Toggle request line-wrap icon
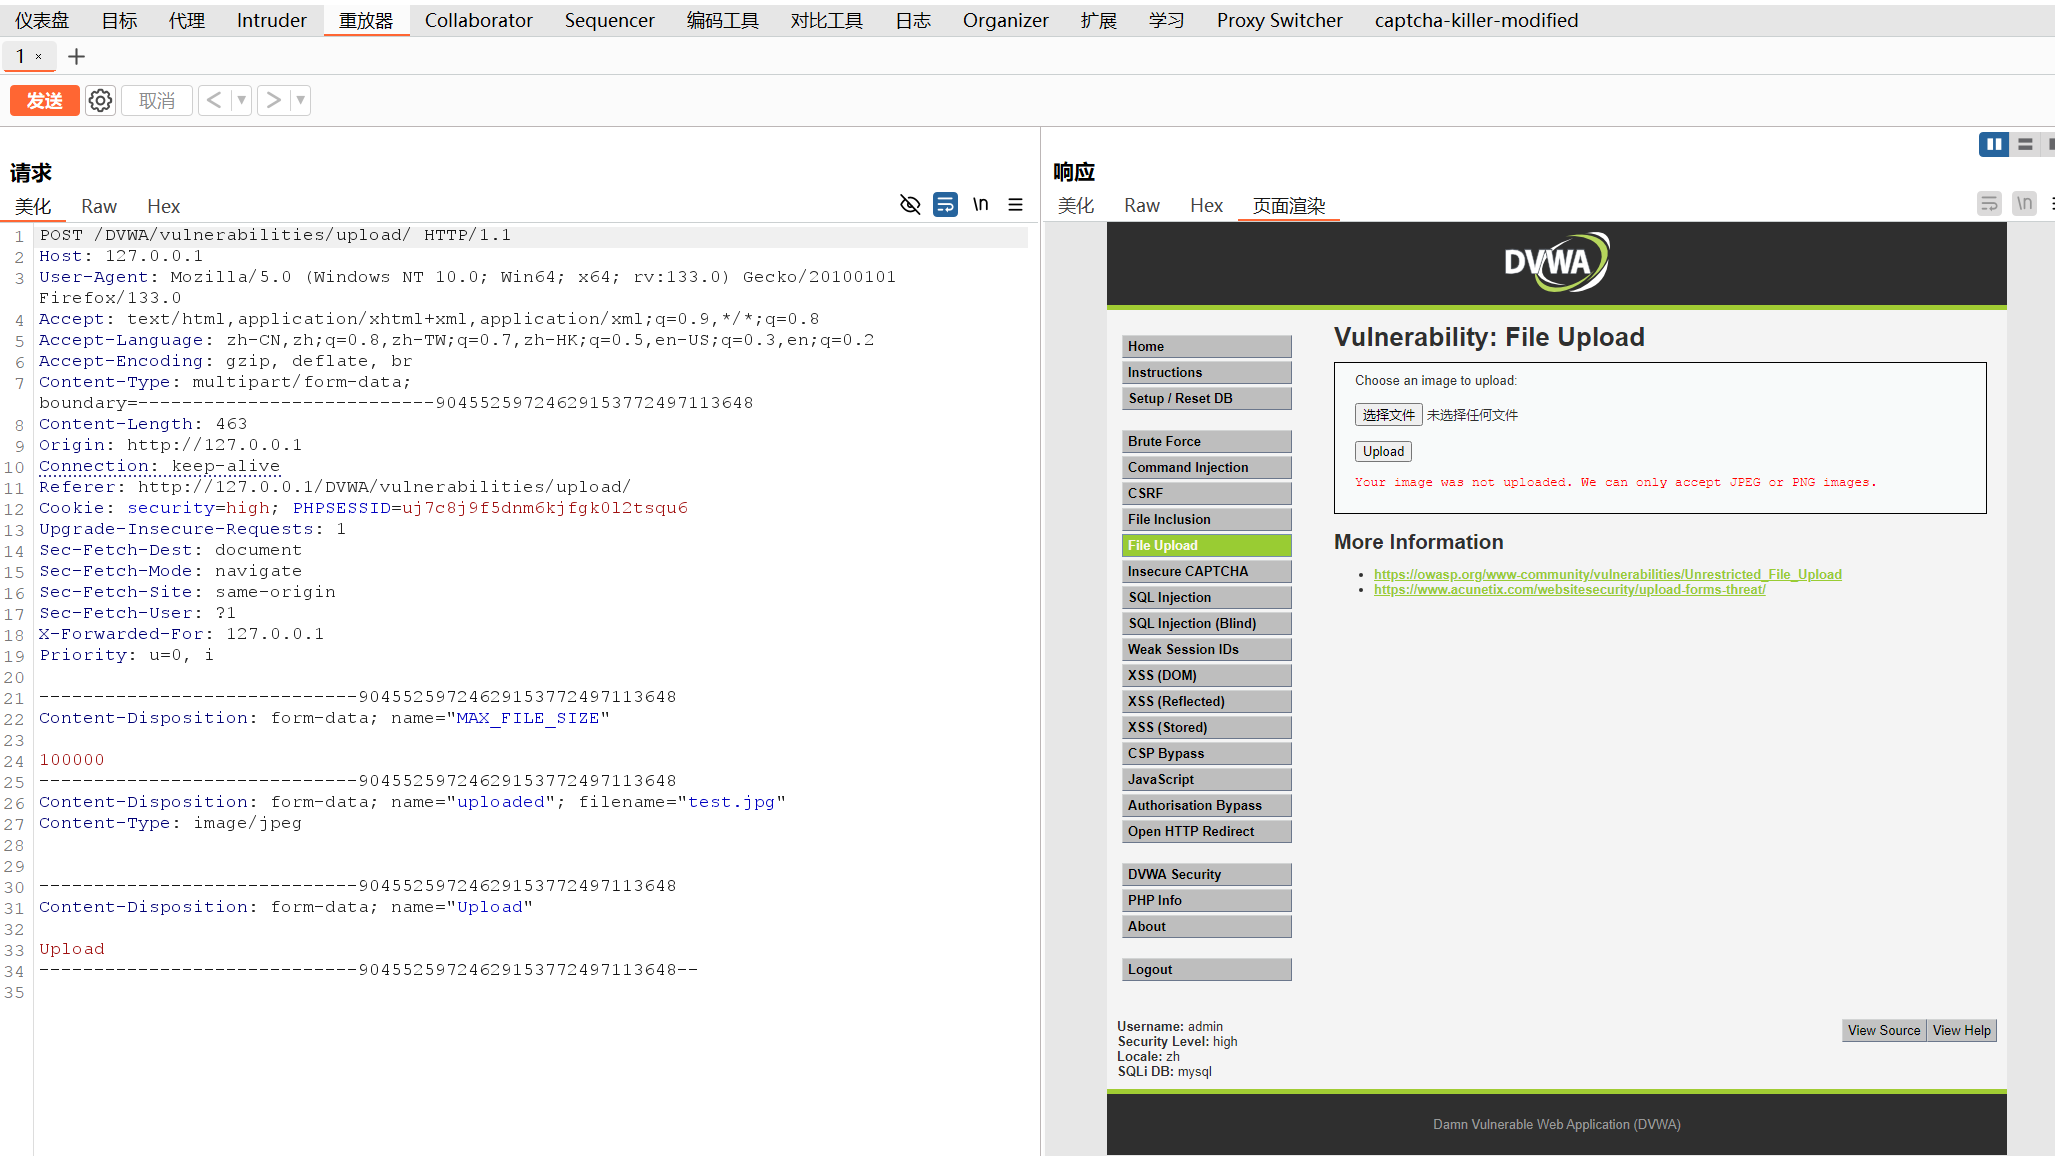Image resolution: width=2055 pixels, height=1156 pixels. pos(945,205)
